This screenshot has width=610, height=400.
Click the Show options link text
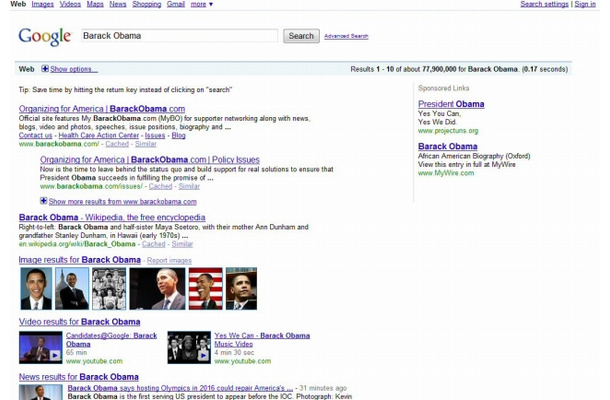pos(74,69)
